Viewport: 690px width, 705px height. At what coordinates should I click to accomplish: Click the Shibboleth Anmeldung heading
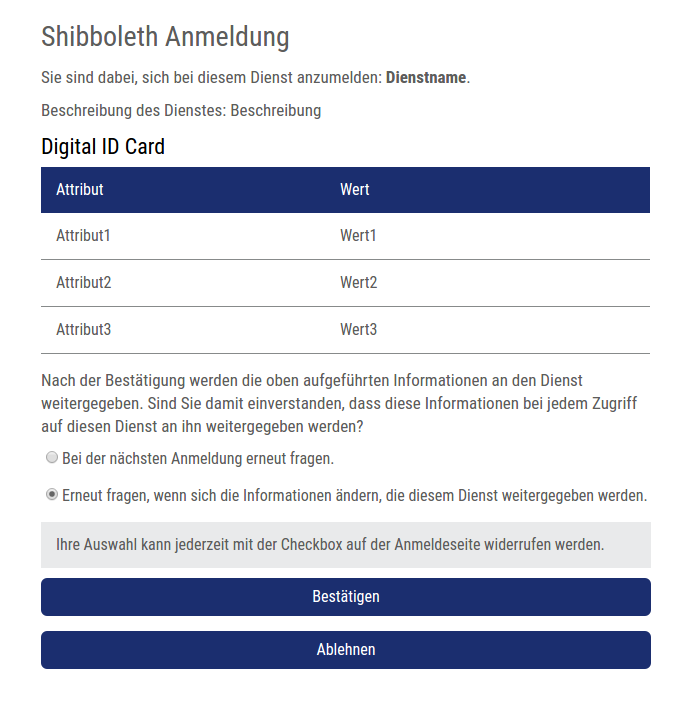[x=165, y=37]
